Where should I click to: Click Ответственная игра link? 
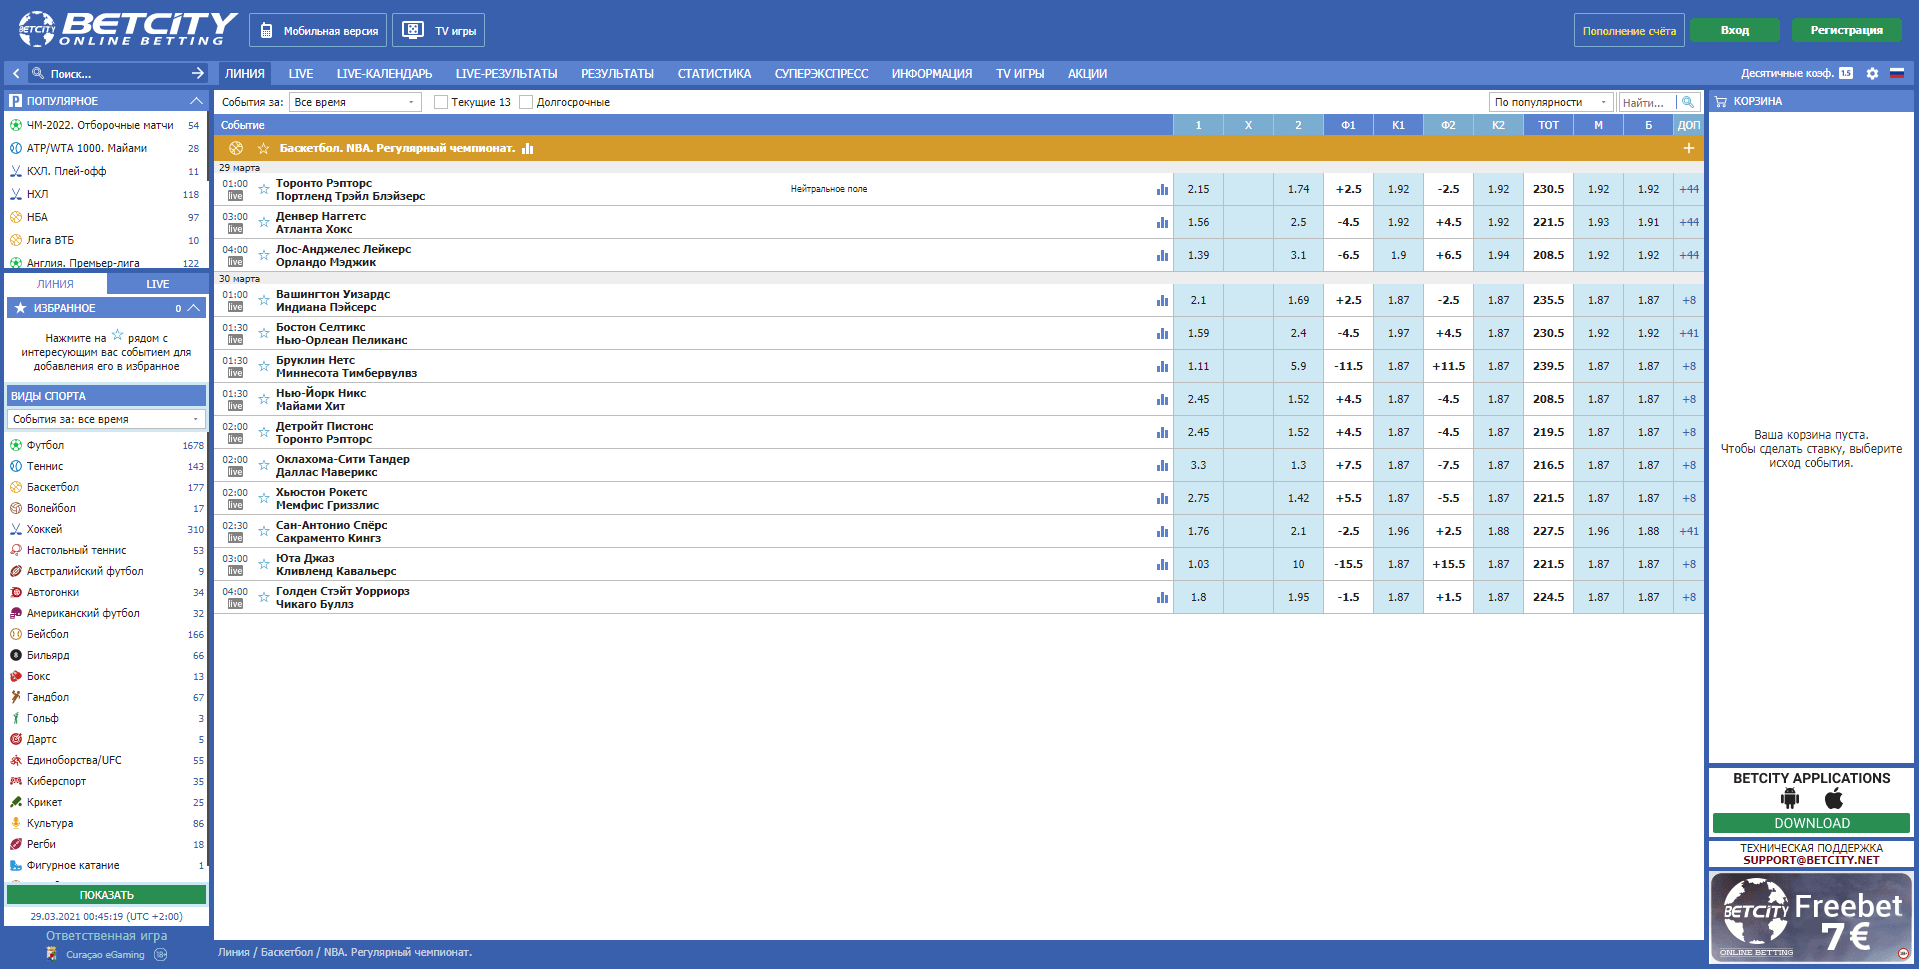pyautogui.click(x=106, y=936)
